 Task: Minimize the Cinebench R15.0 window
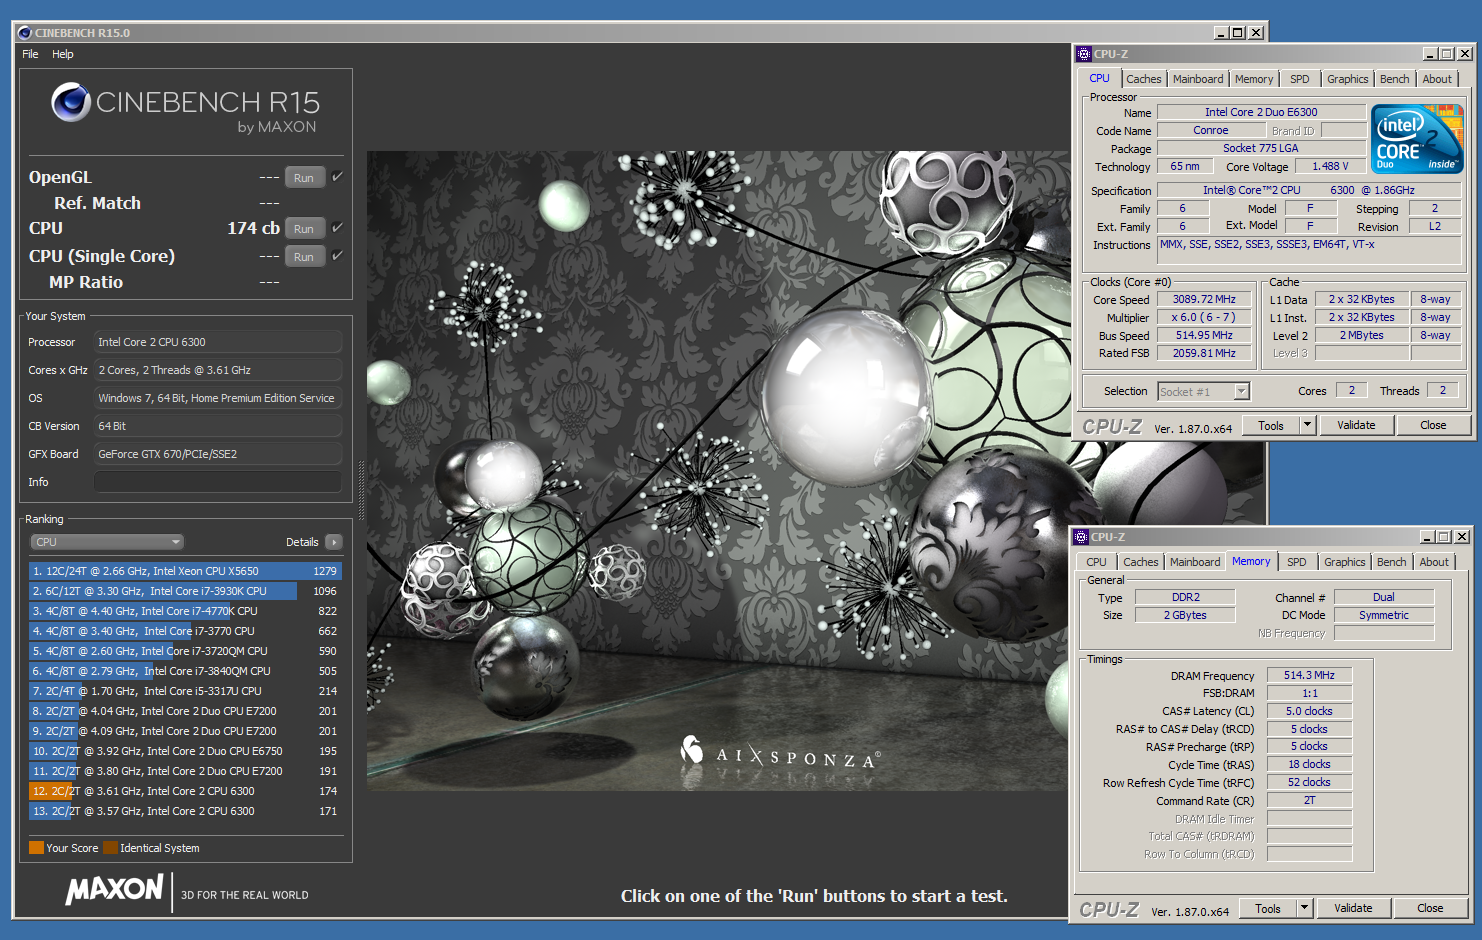point(1221,33)
